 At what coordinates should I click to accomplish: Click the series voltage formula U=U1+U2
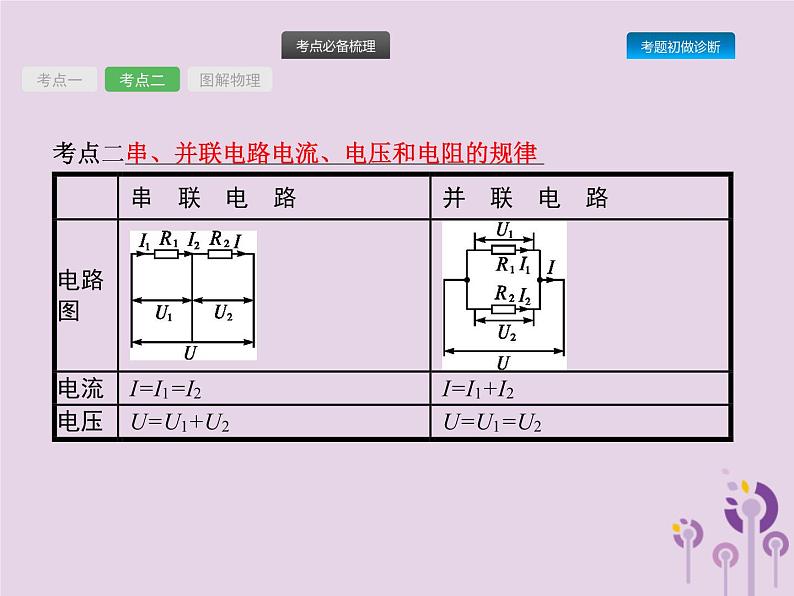click(x=181, y=423)
